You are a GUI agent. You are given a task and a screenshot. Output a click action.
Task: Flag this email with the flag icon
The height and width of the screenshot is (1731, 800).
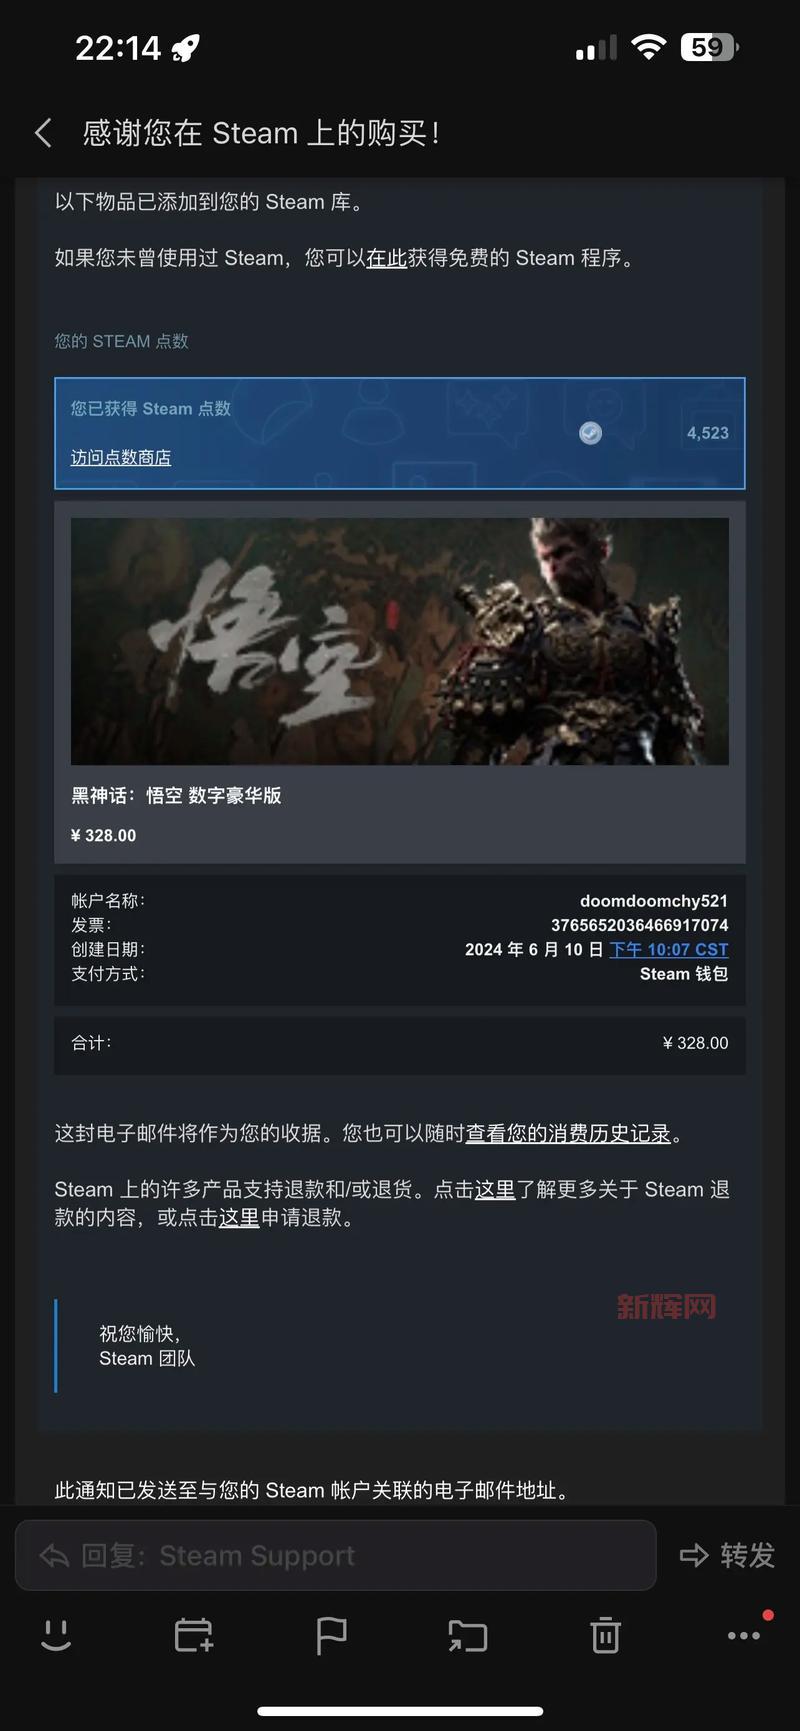coord(331,1636)
